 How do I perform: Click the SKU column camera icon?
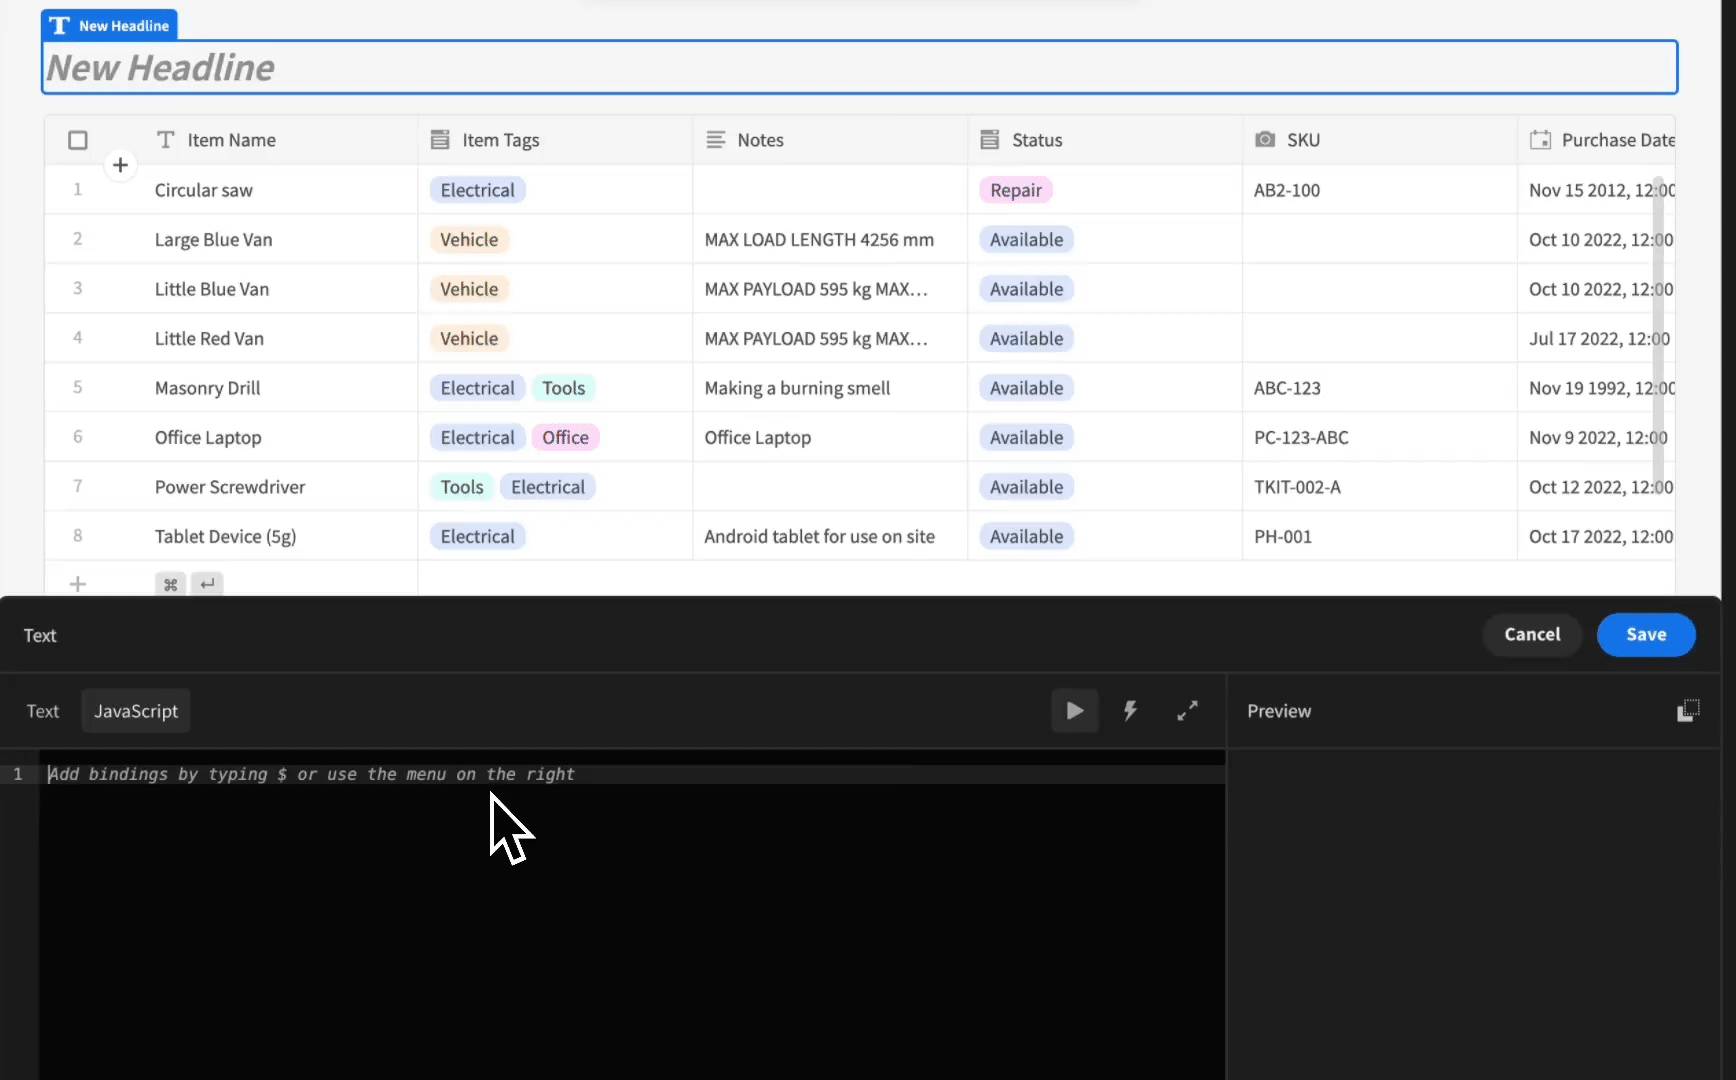(x=1265, y=140)
